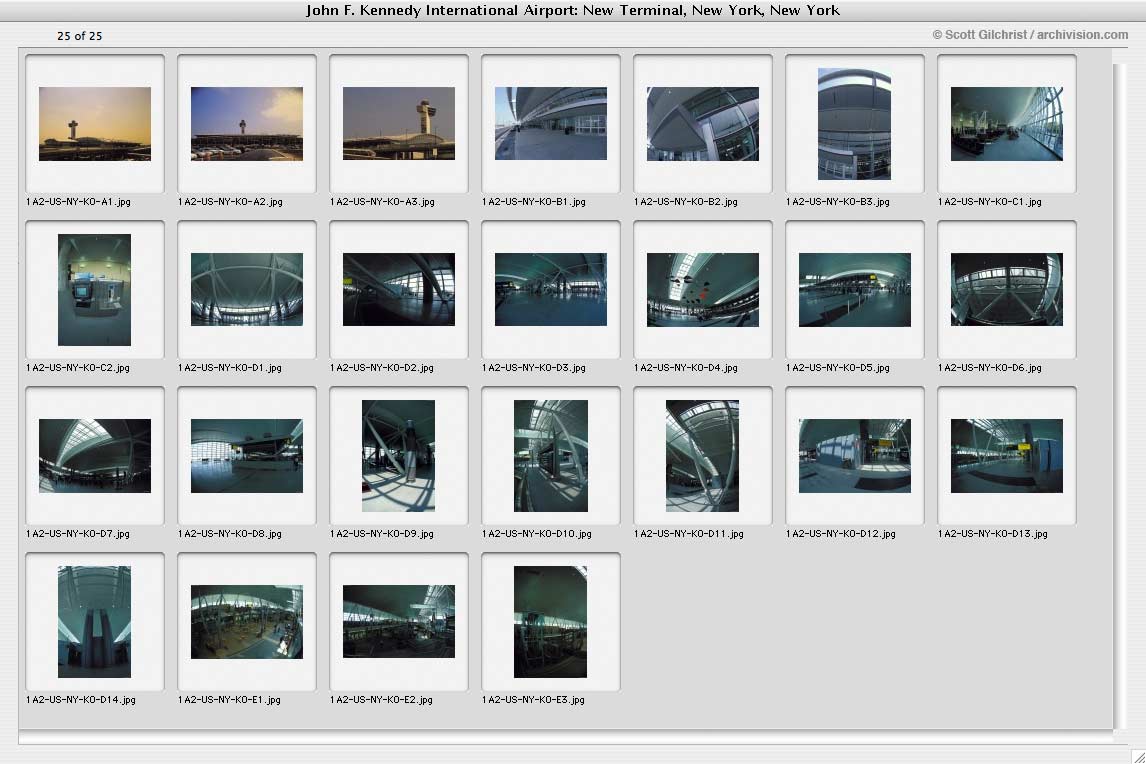
Task: Click the label text '1A2-US-NY-KO-A3.jpg'
Action: tap(382, 202)
